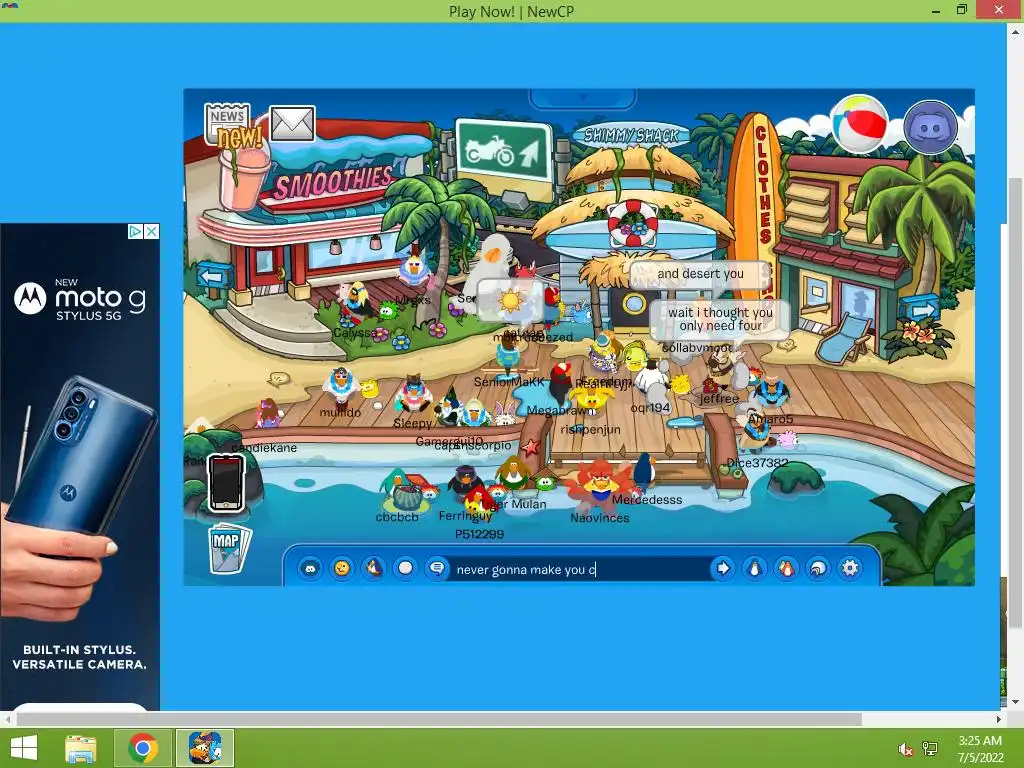The image size is (1024, 768).
Task: Open the emoticons smiley menu
Action: [x=342, y=569]
